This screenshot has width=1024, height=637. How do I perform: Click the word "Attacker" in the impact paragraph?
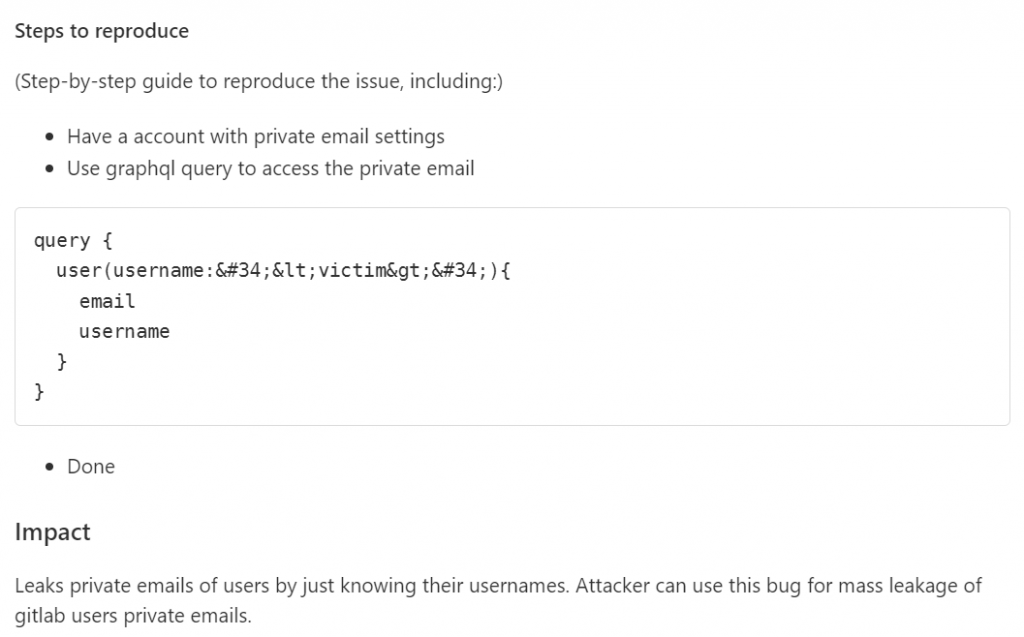612,585
